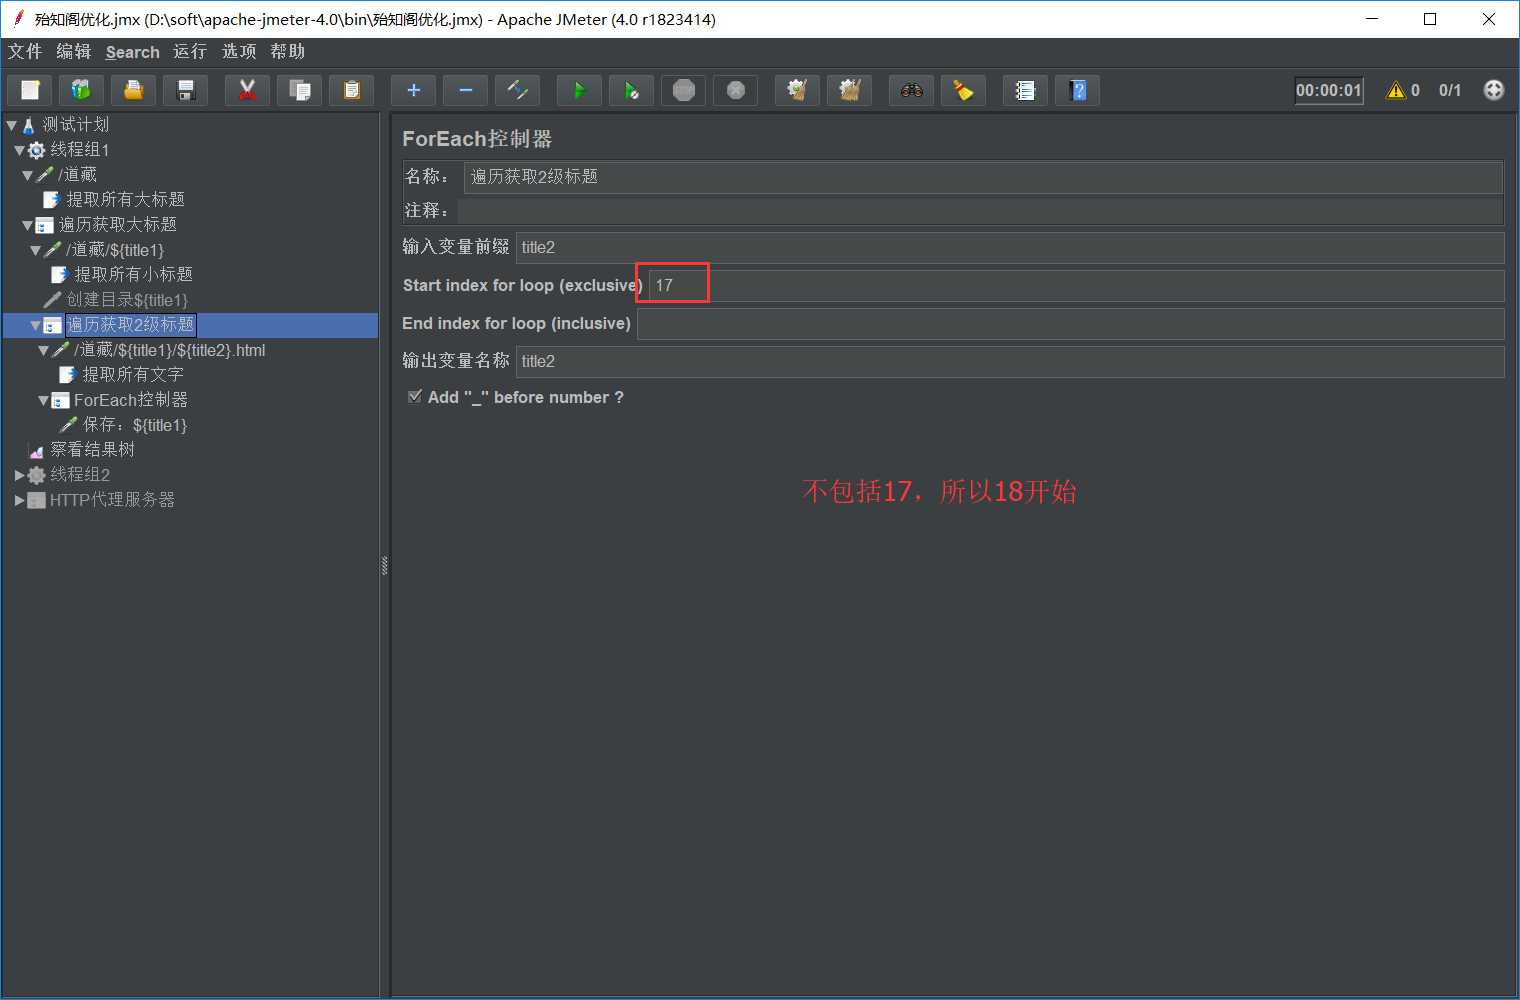The image size is (1520, 1000).
Task: Click the Clear All results icon
Action: coord(849,90)
